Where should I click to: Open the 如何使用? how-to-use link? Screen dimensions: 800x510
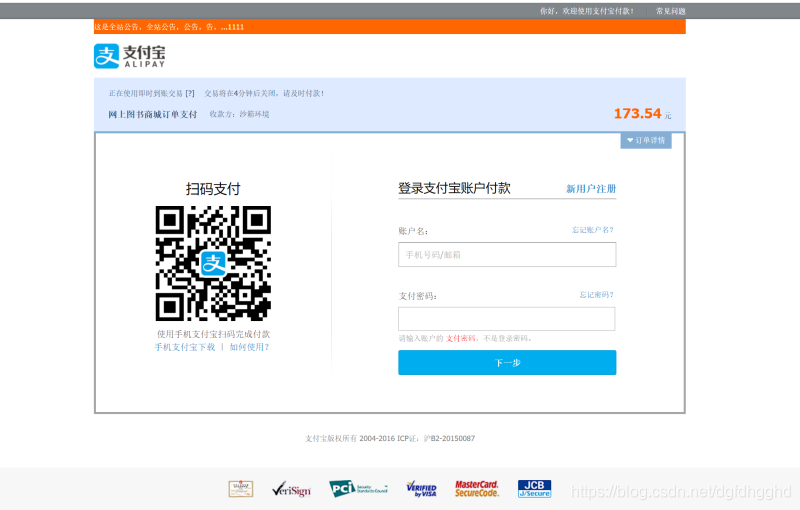[249, 347]
